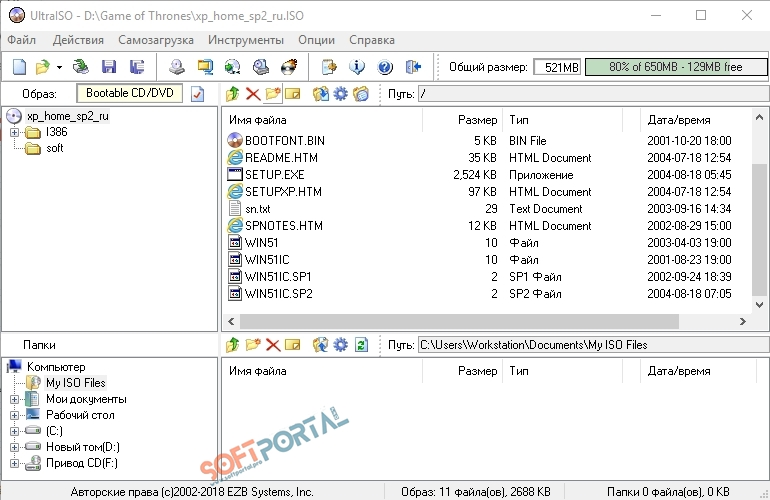Open the recent files arrow beside Open

(59, 67)
